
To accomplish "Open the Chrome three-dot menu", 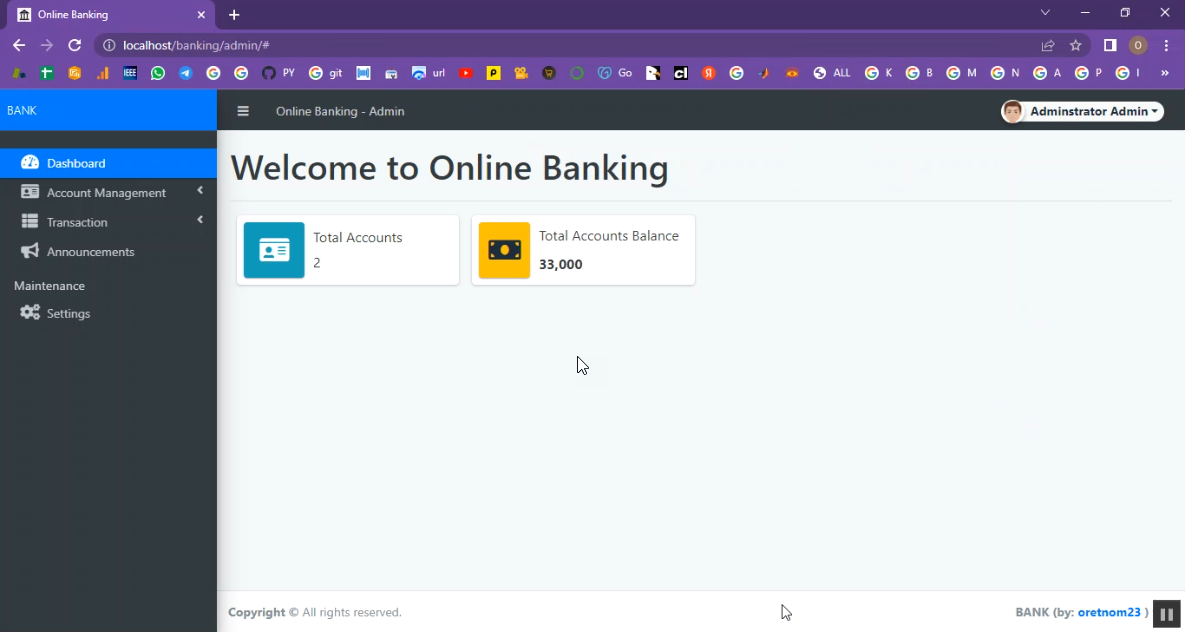I will [x=1166, y=45].
